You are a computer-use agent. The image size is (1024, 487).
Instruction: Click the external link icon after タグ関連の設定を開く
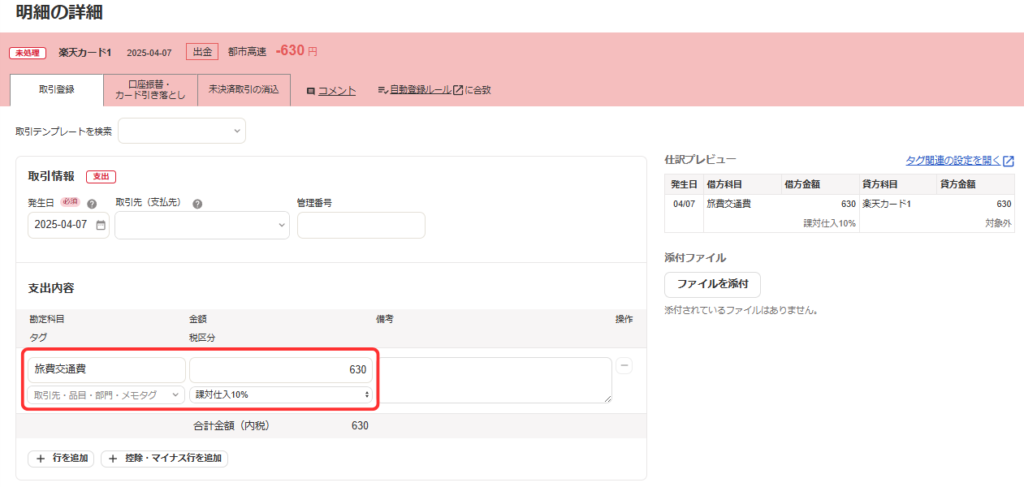click(x=1008, y=160)
